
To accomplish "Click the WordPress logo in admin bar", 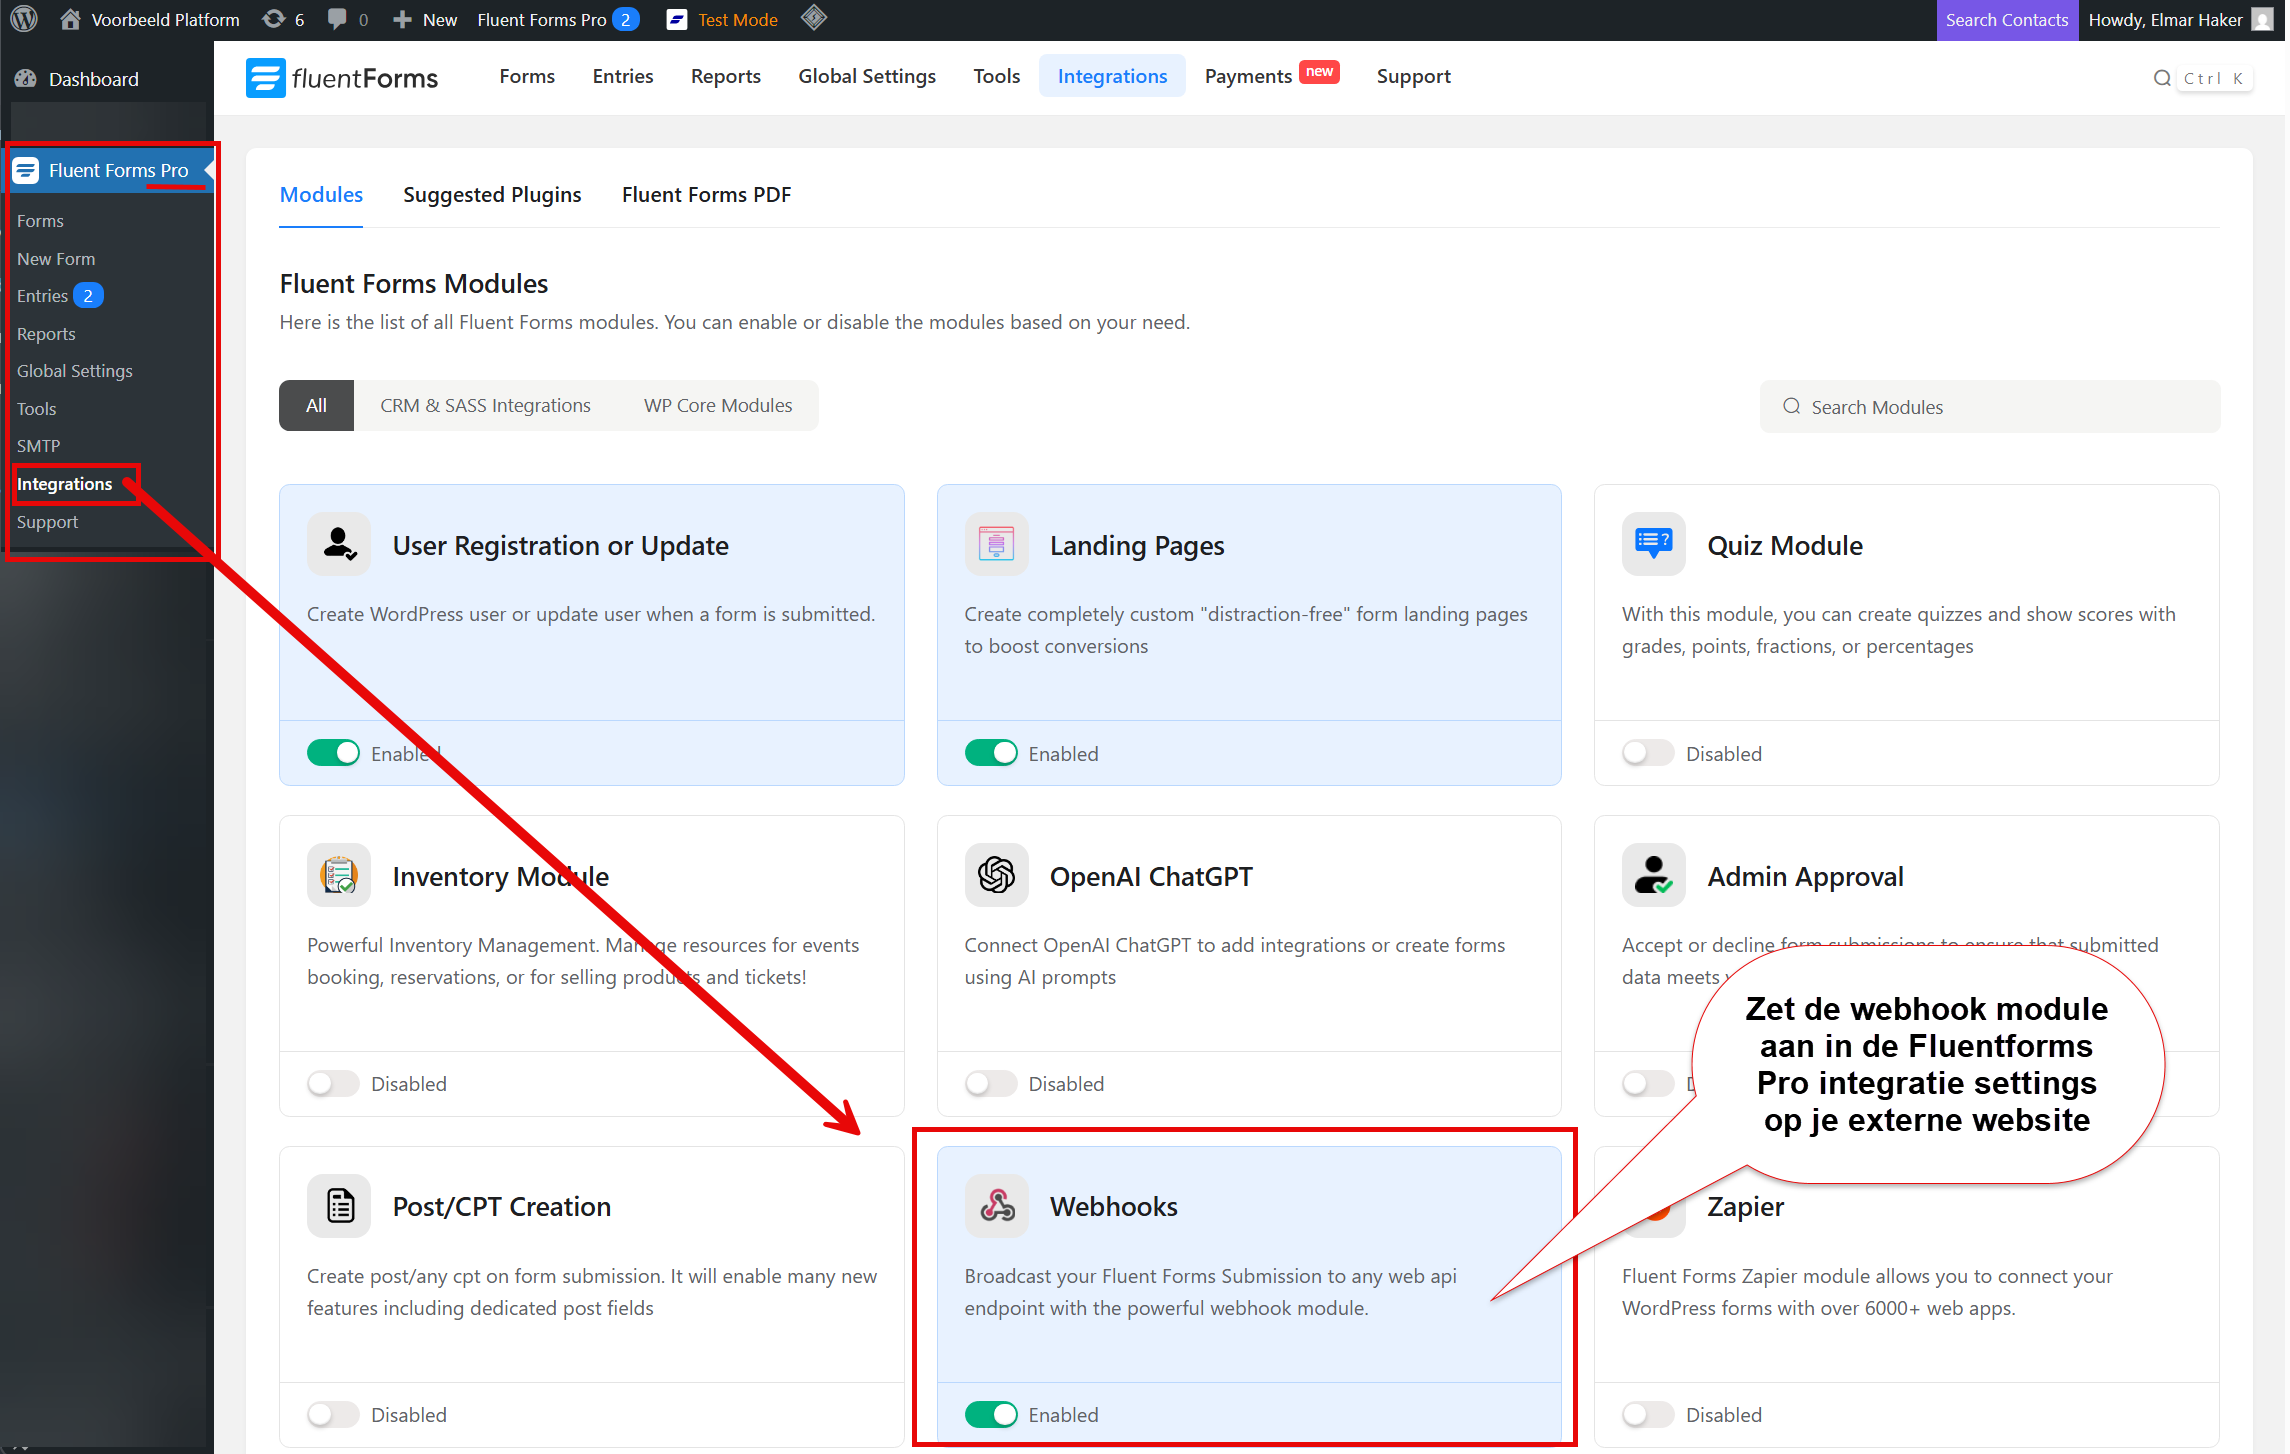I will (x=24, y=19).
